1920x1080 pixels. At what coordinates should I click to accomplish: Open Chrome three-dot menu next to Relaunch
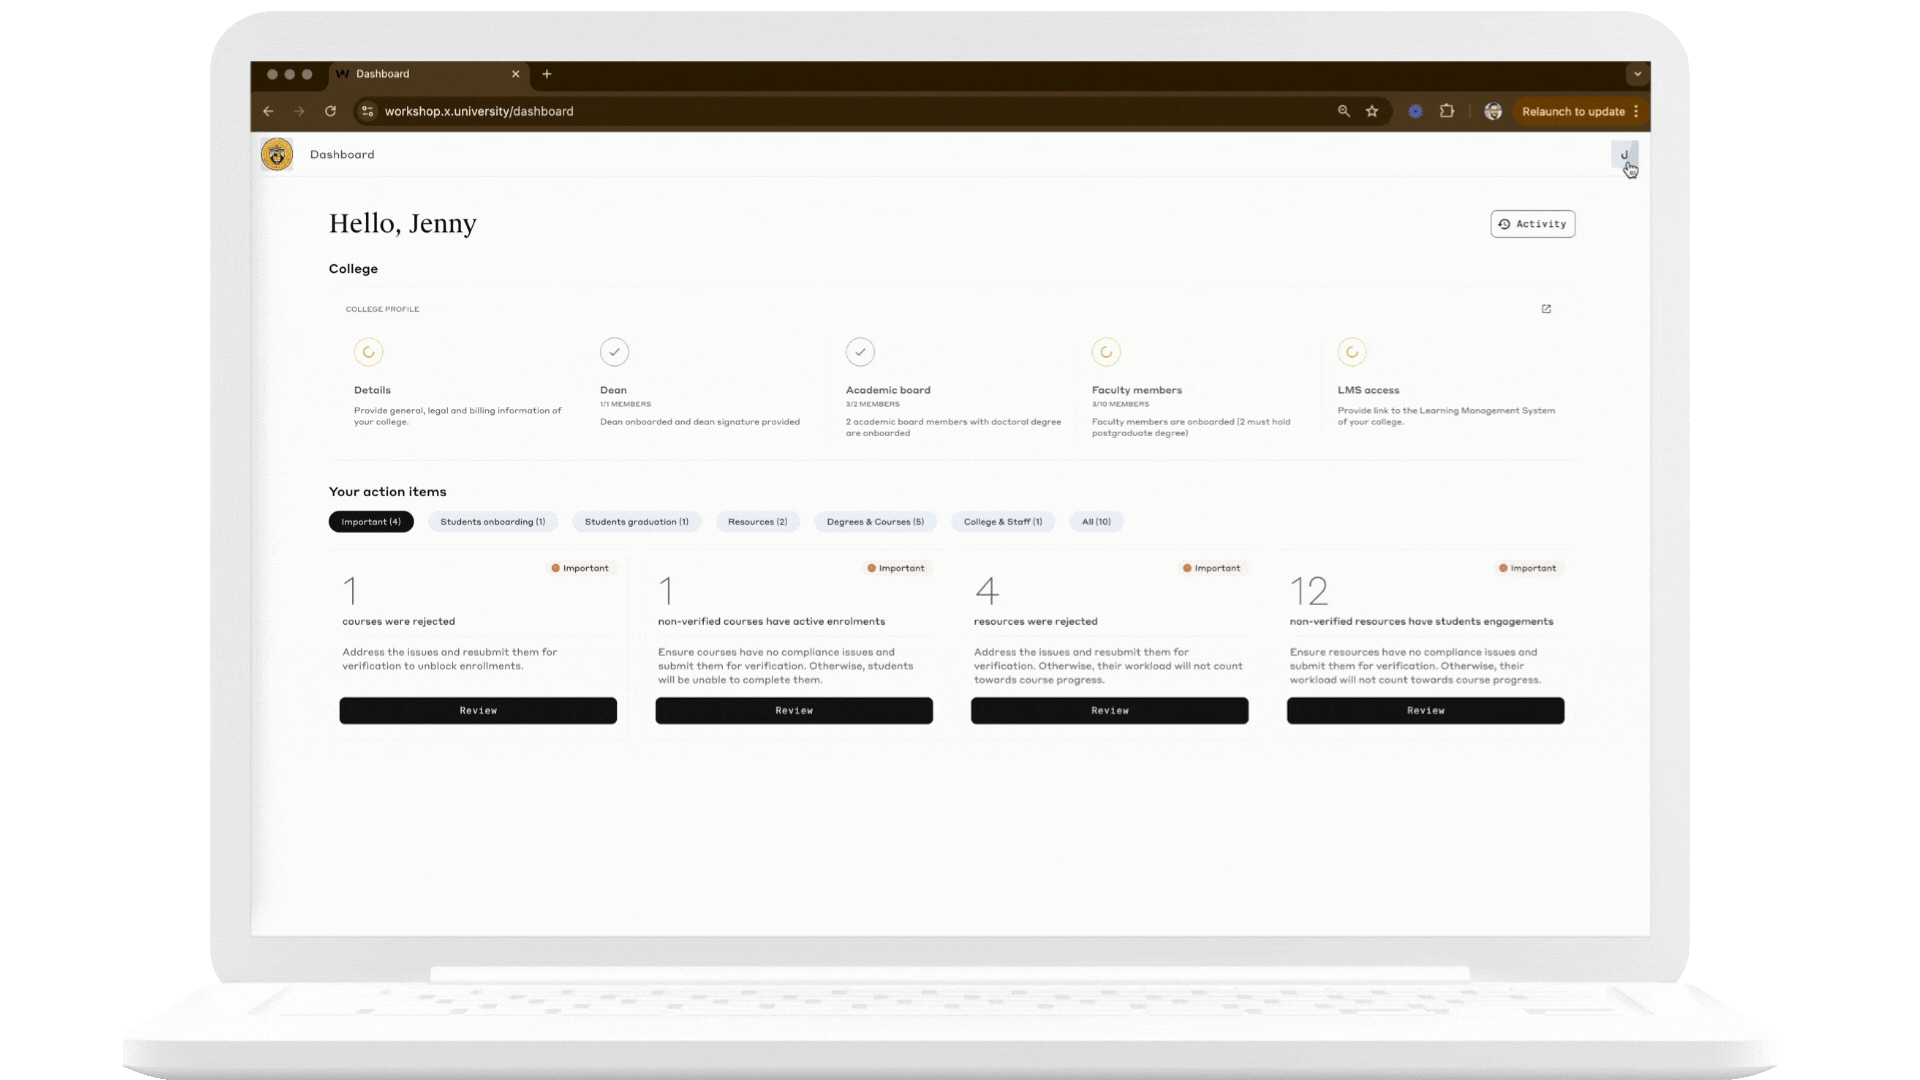pos(1636,111)
